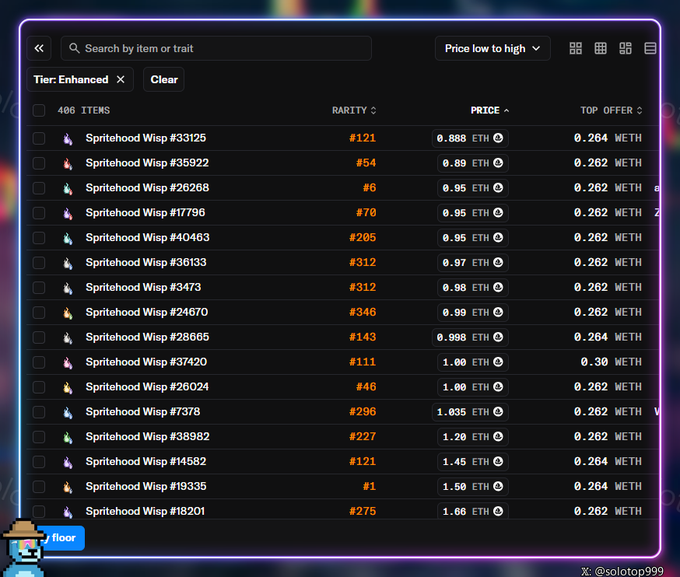
Task: Sort by the RARITY column header
Action: tap(354, 110)
